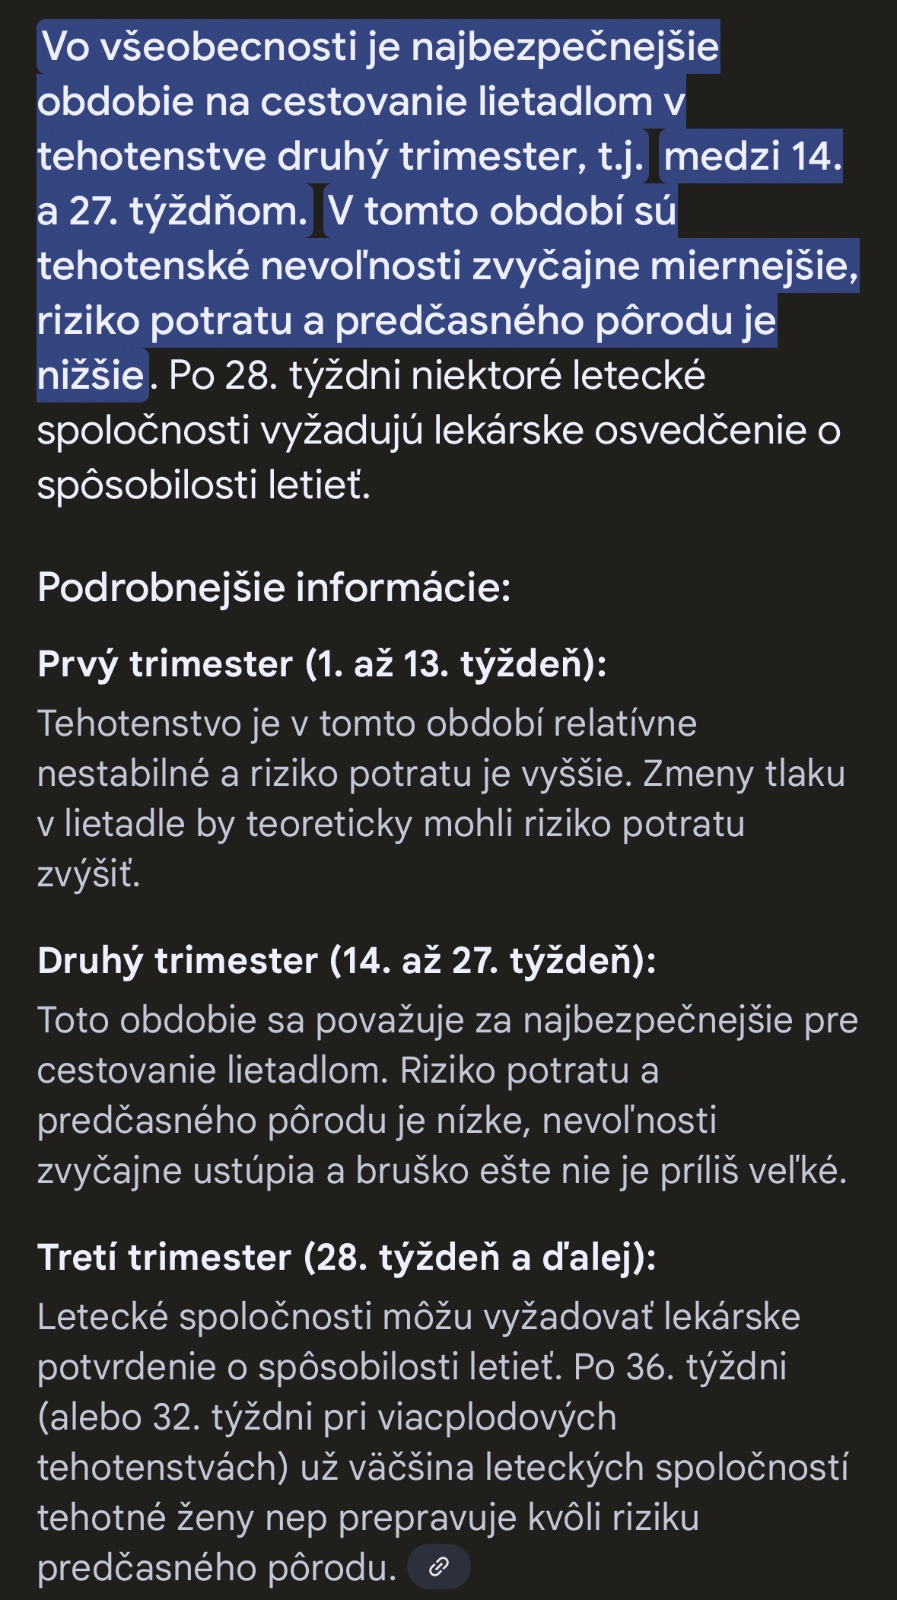Select the "Druhý trimester" section heading
Viewport: 897px width, 1600px height.
[177, 960]
